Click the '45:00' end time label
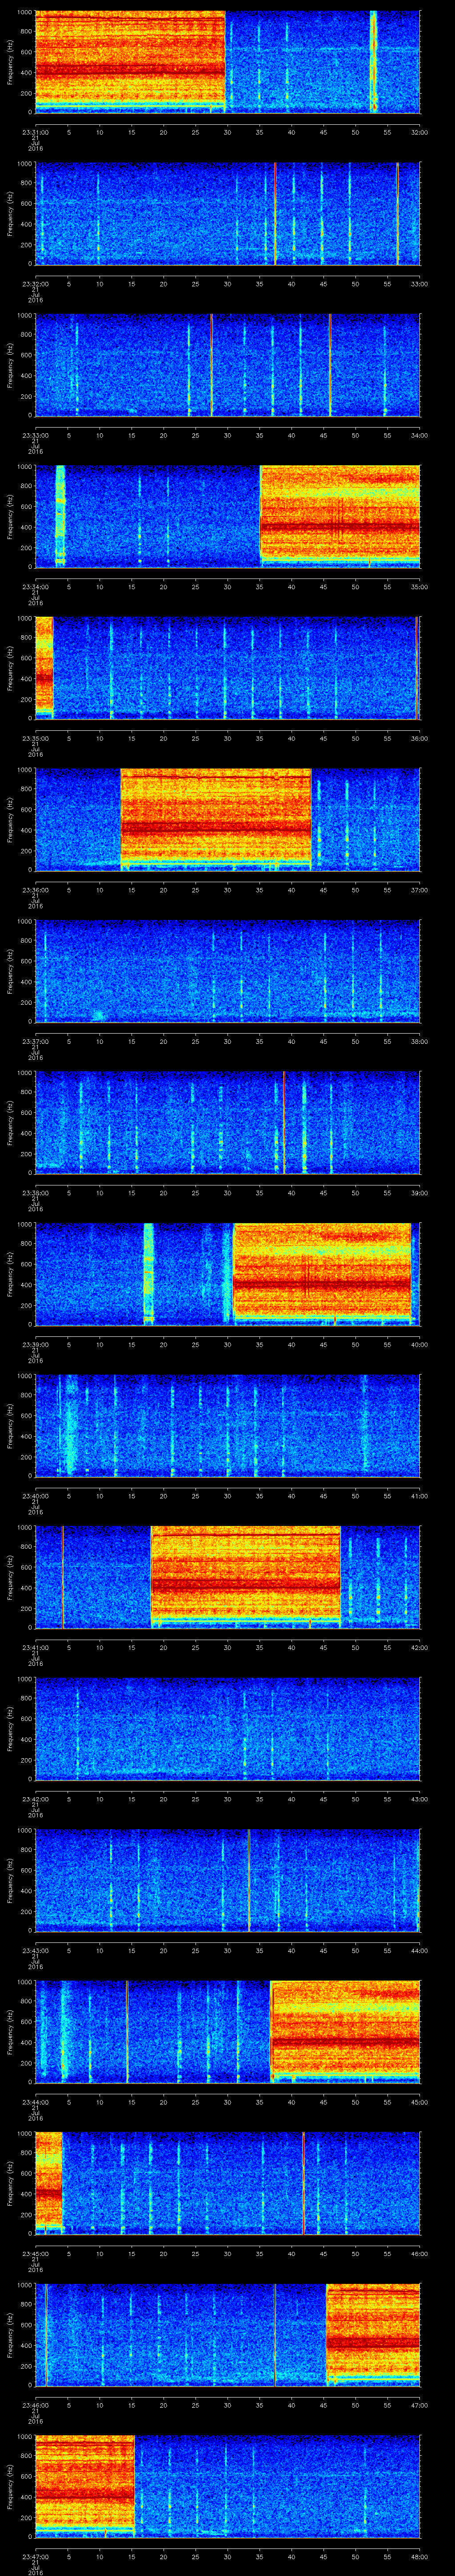 tap(419, 2101)
